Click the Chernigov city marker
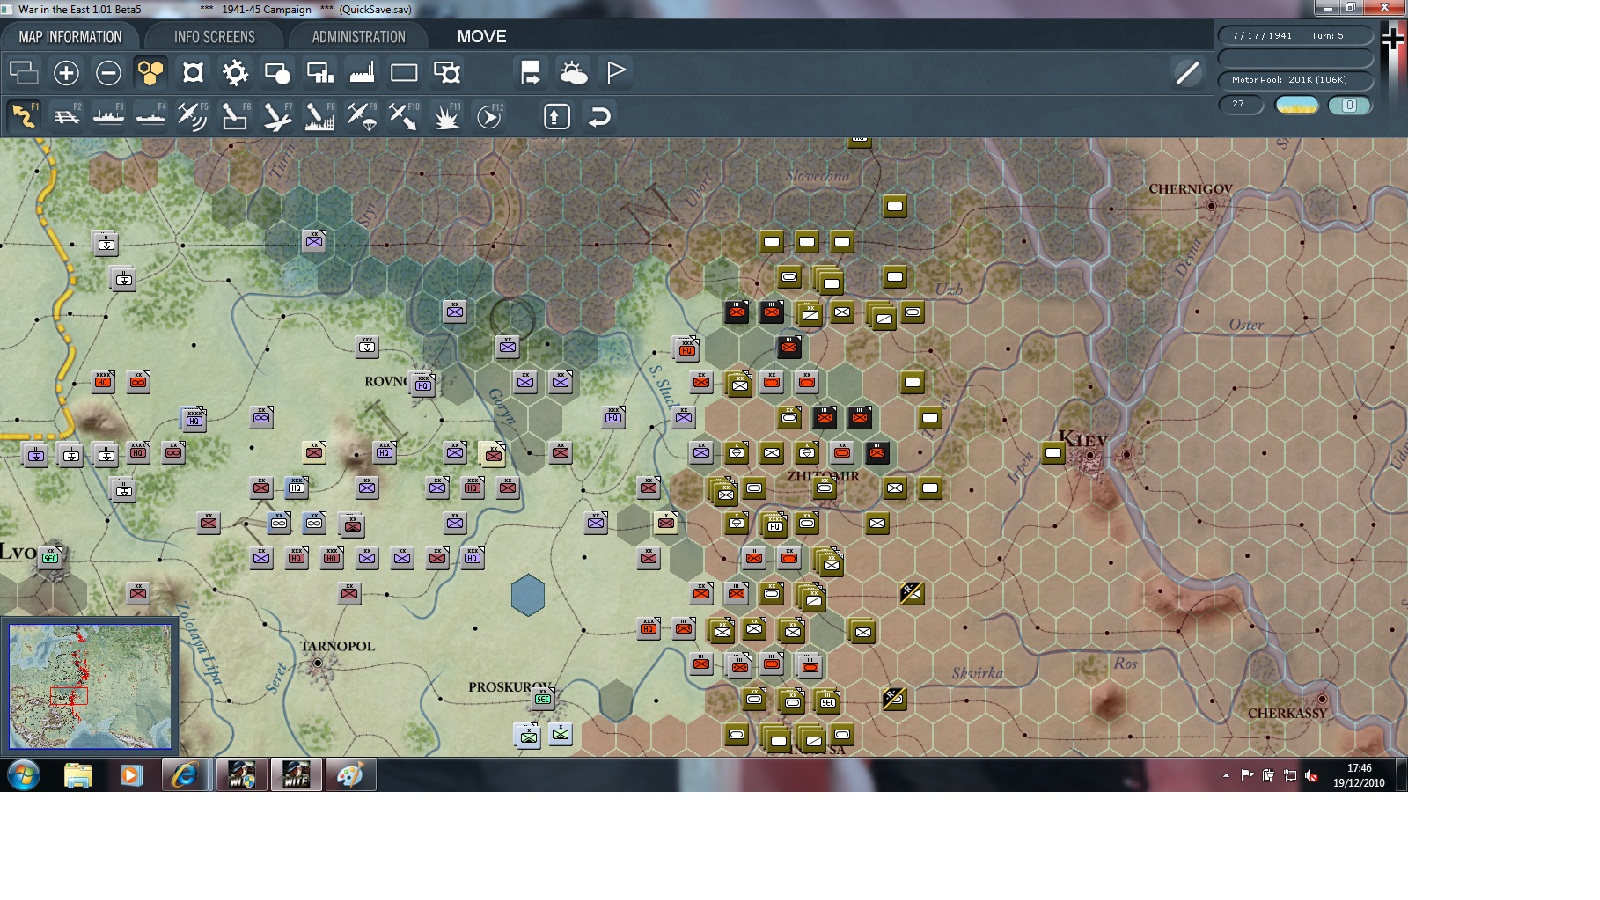Screen dimensions: 1600x900 [1211, 205]
